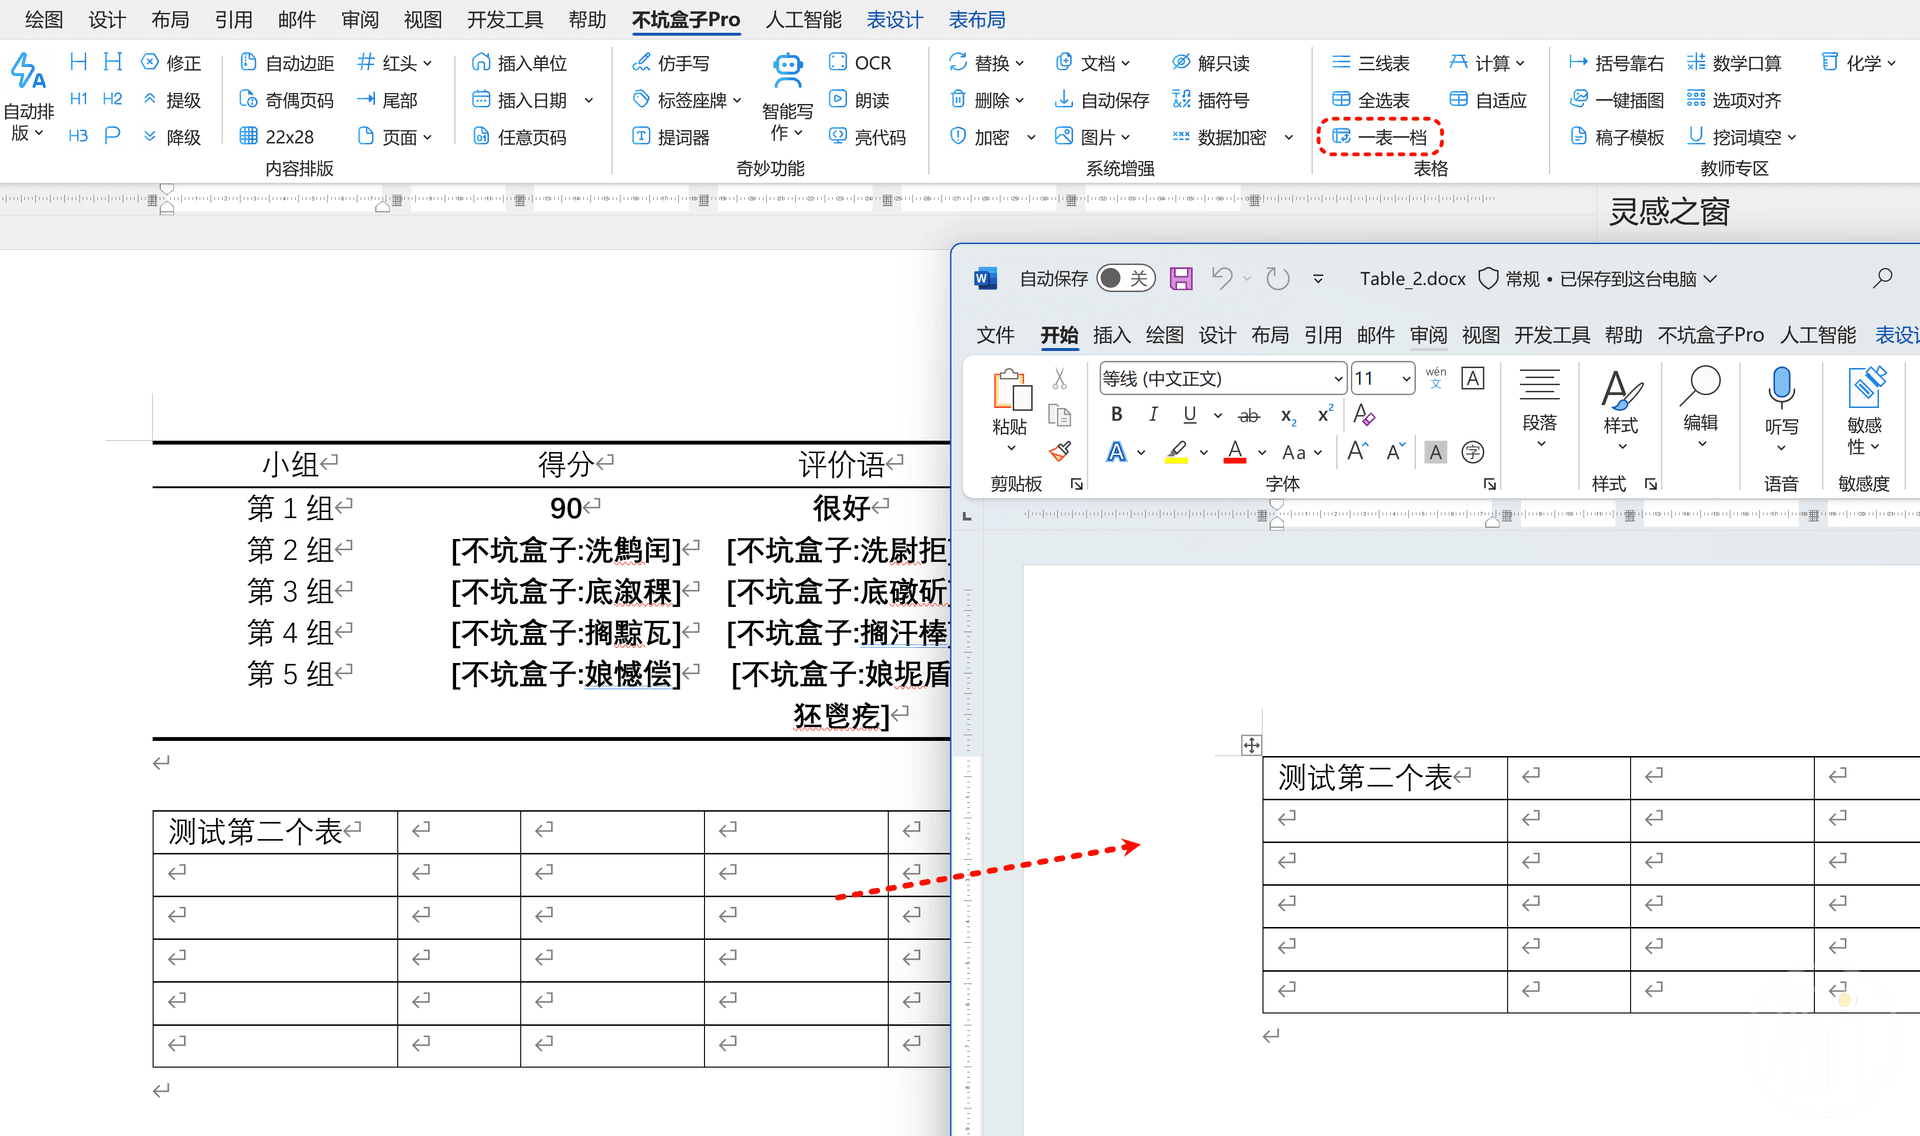The image size is (1920, 1136).
Task: Toggle Italic formatting in Table_2.docx
Action: 1153,415
